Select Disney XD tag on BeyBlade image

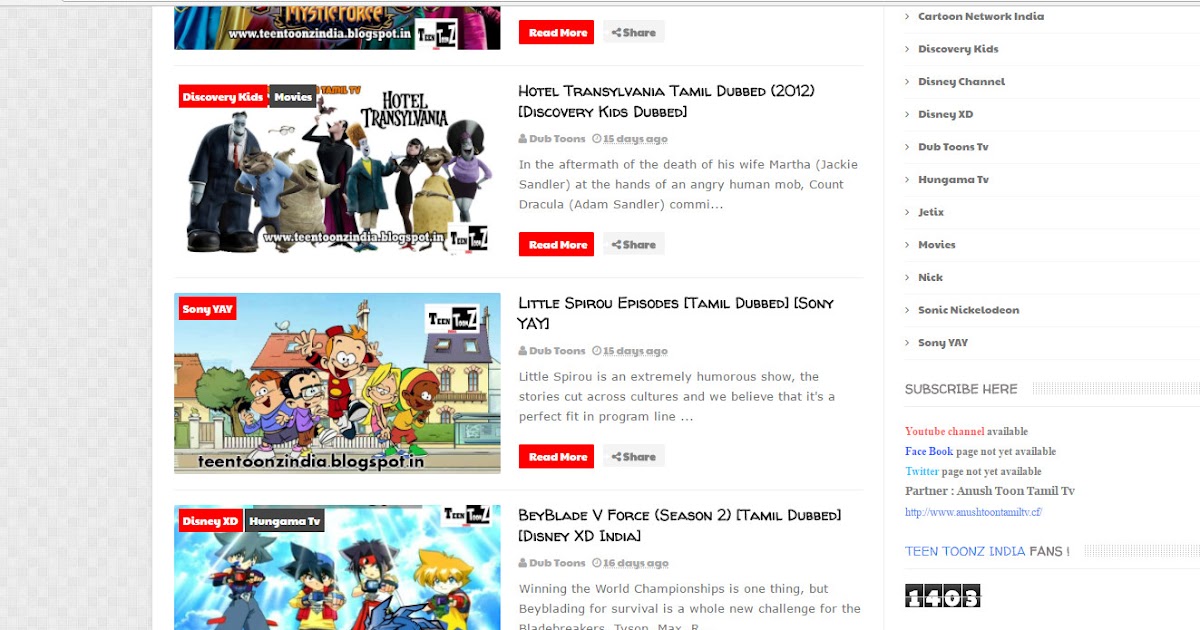point(210,521)
